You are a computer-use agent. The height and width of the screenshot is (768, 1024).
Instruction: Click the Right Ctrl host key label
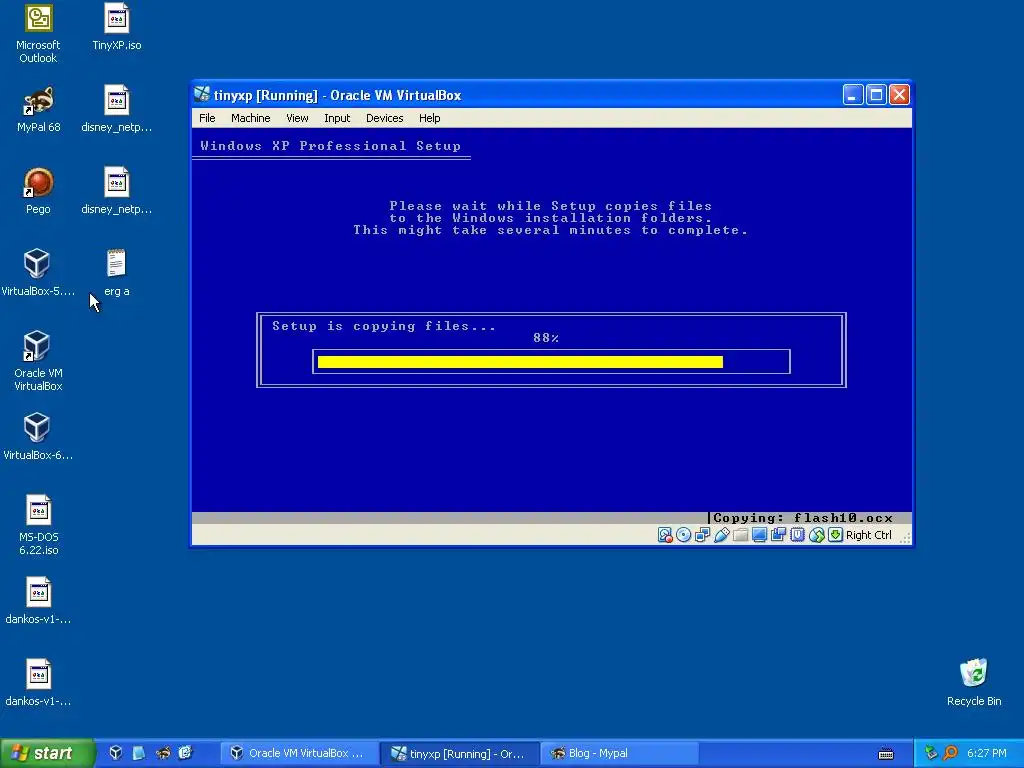click(869, 535)
